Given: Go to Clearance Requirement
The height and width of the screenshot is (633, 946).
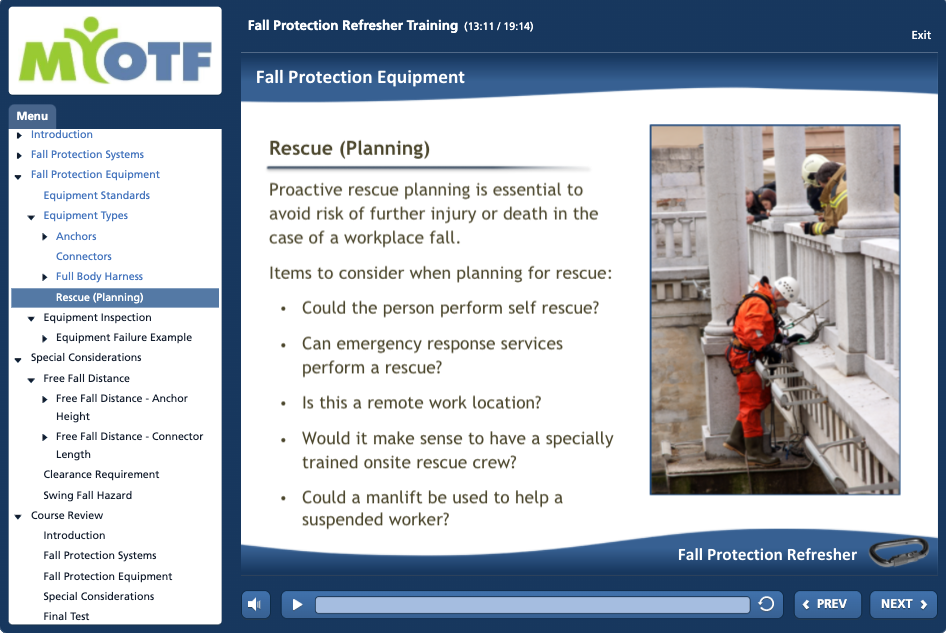Looking at the screenshot, I should click(x=101, y=474).
